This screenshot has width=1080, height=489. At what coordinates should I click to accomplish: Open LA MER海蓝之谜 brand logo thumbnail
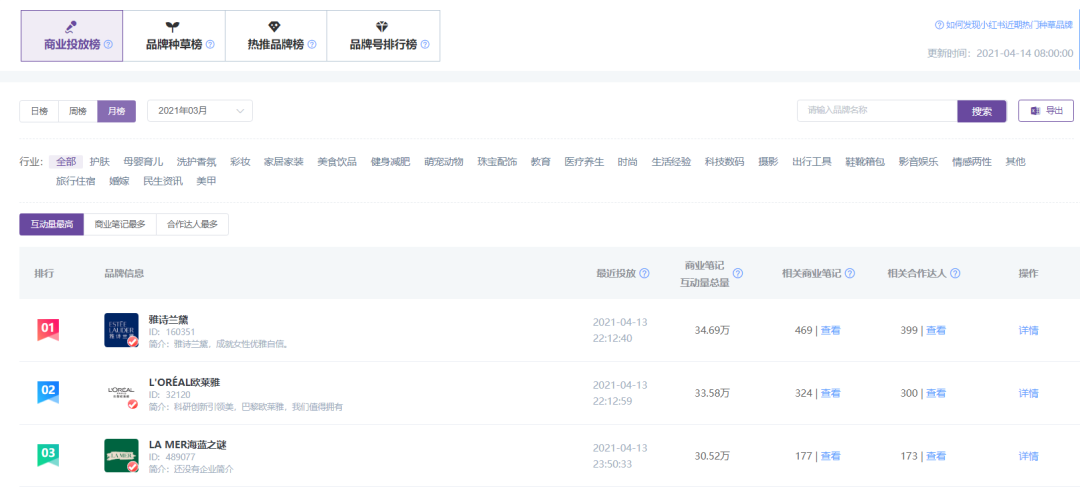tap(121, 456)
